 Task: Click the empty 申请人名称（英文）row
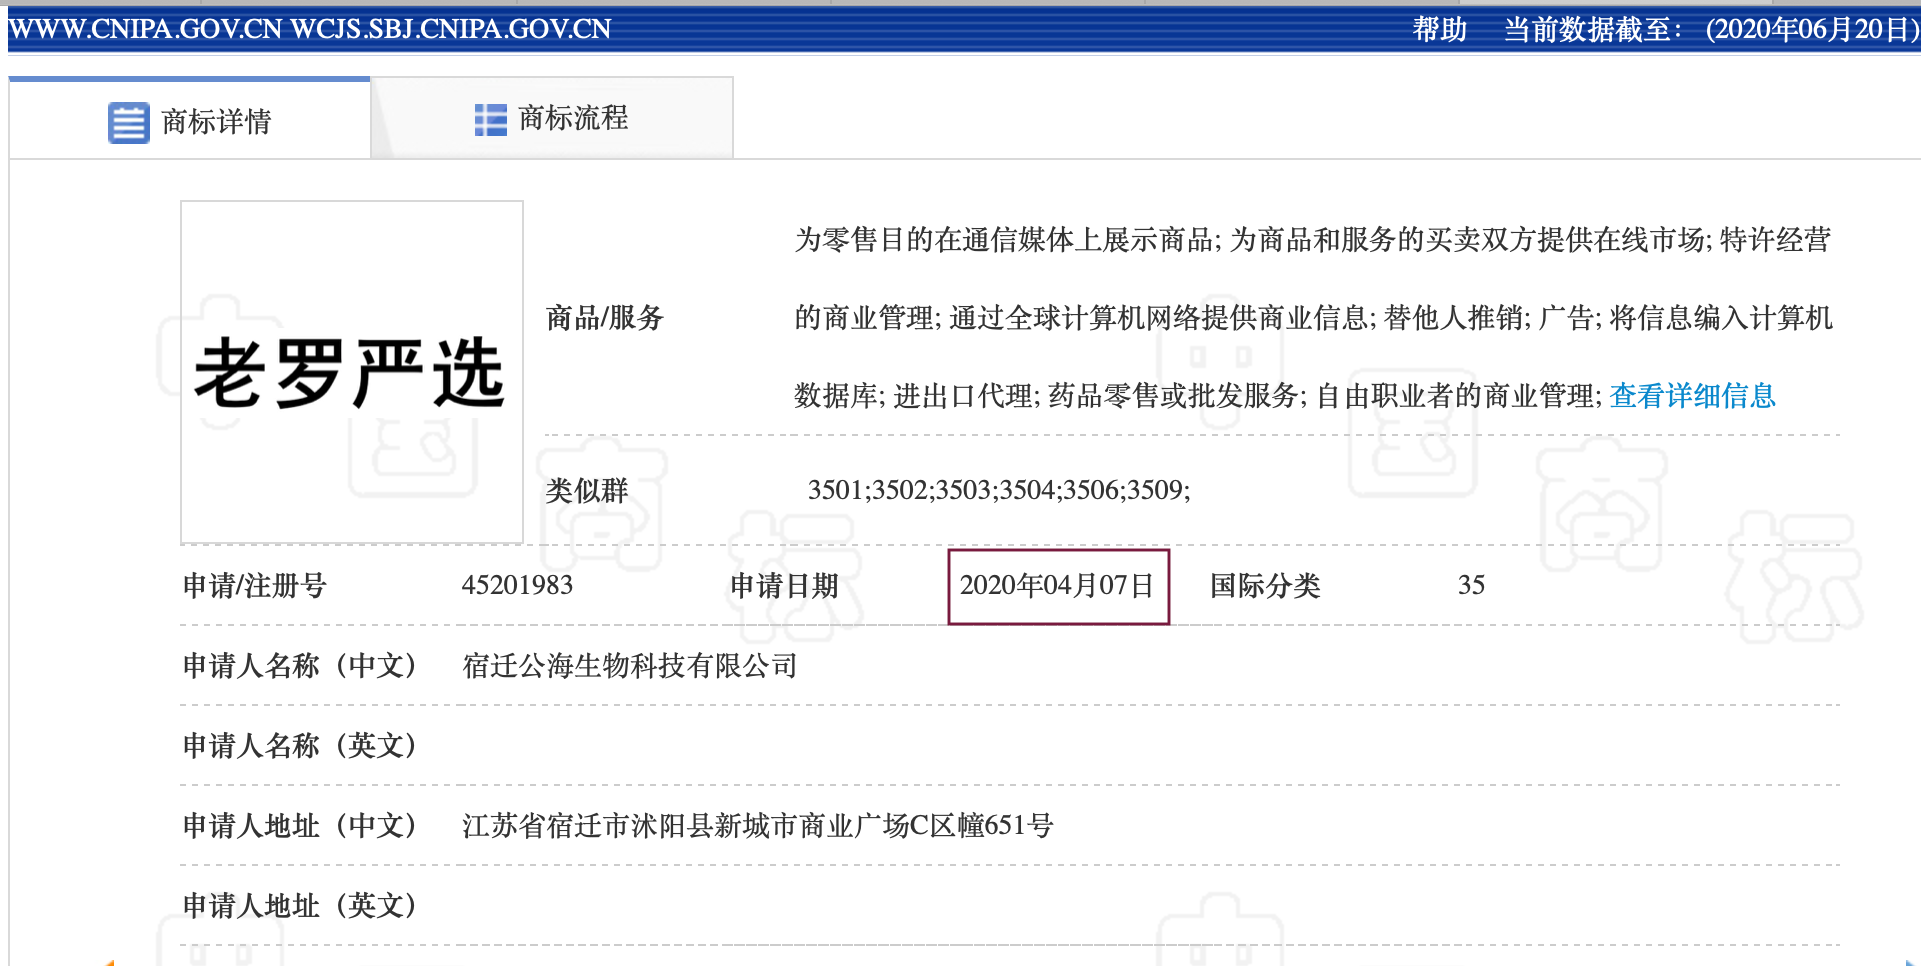point(700,746)
